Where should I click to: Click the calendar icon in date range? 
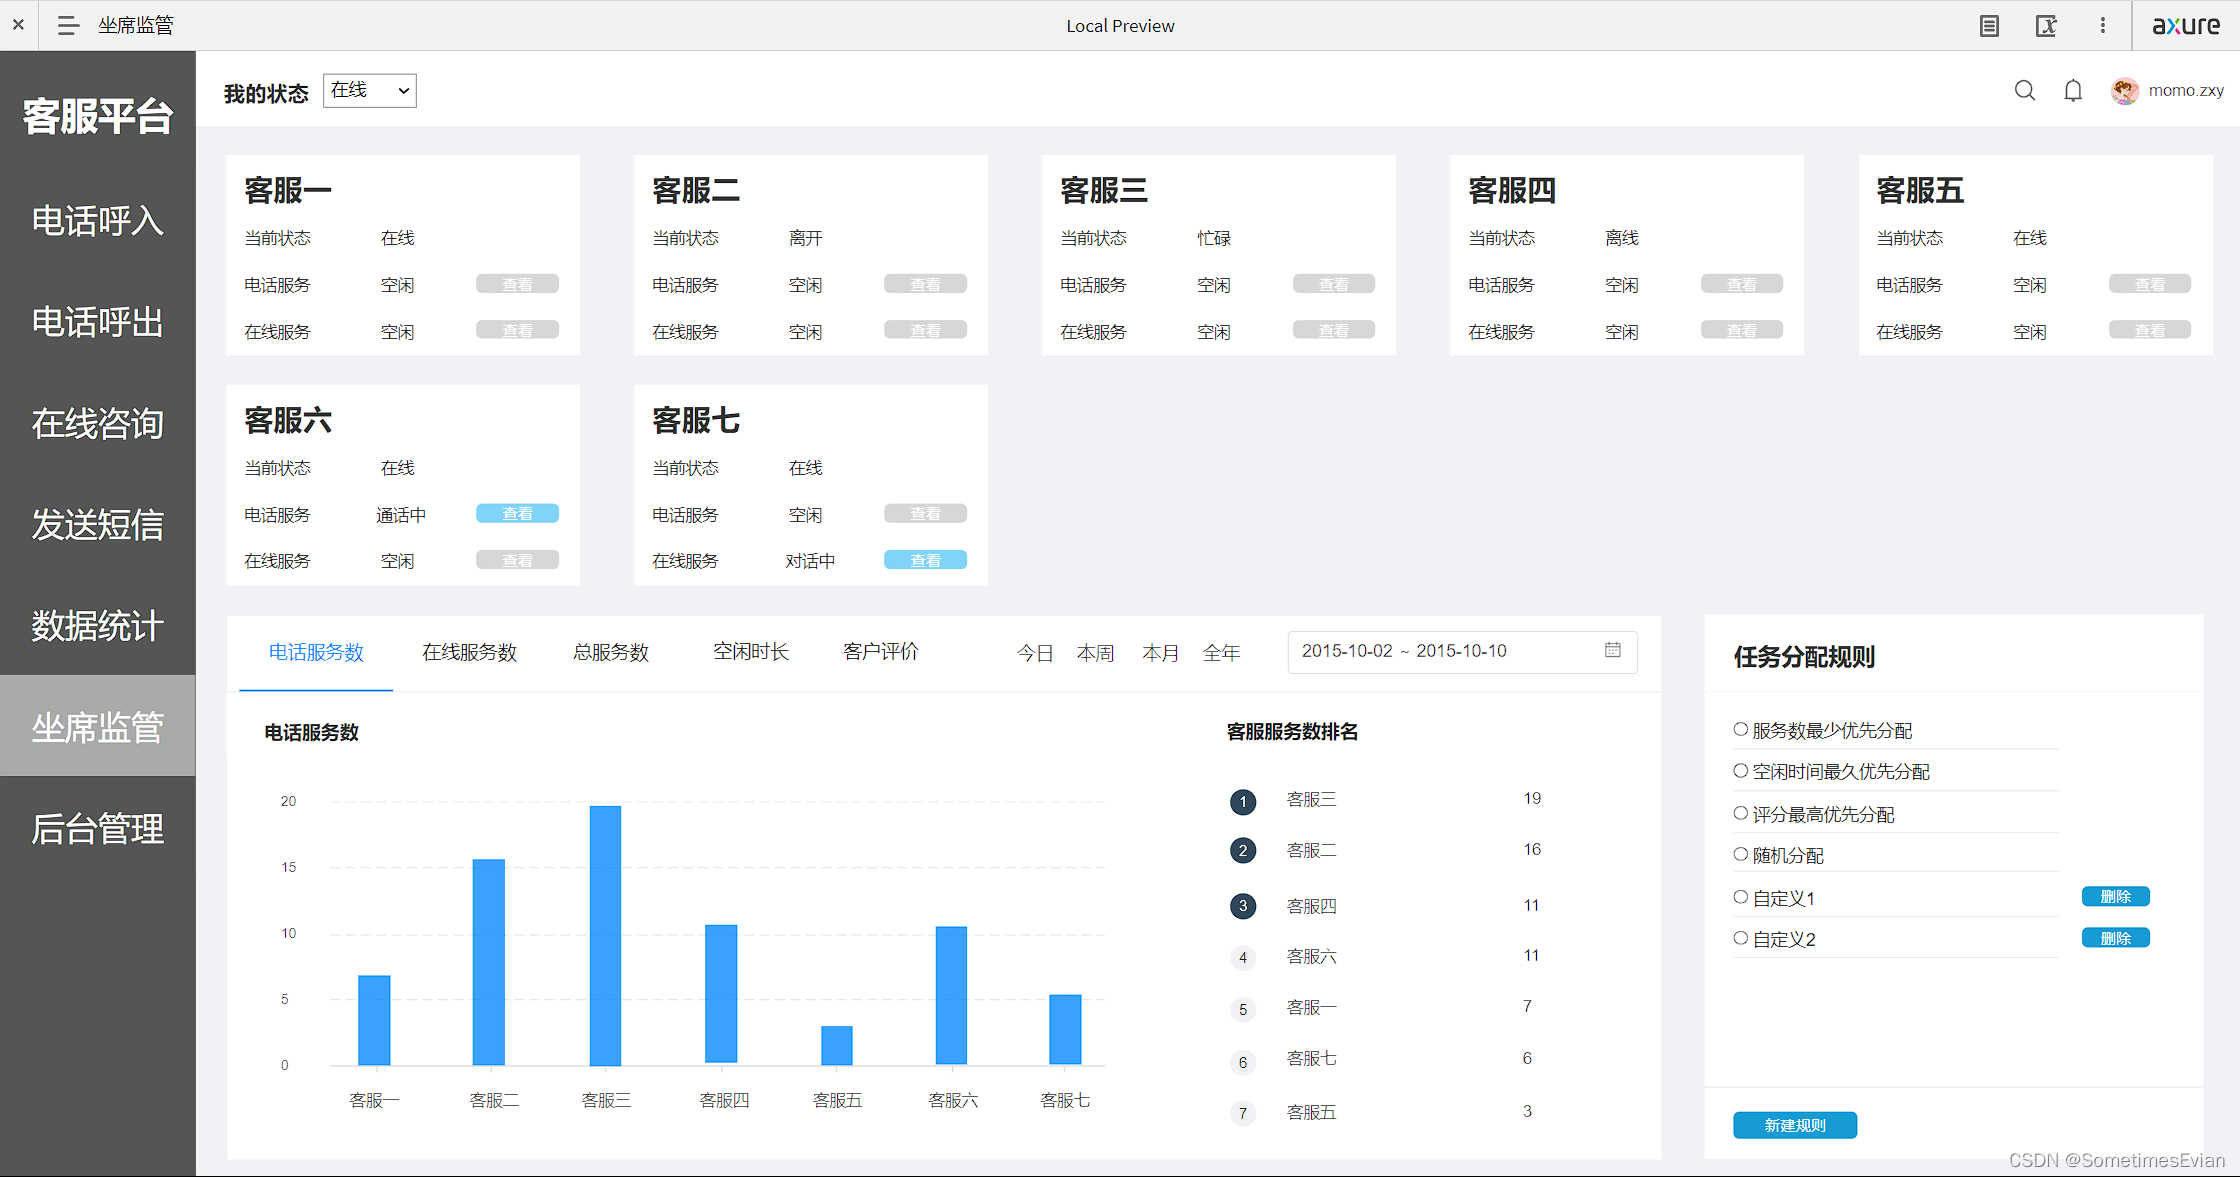[x=1612, y=650]
